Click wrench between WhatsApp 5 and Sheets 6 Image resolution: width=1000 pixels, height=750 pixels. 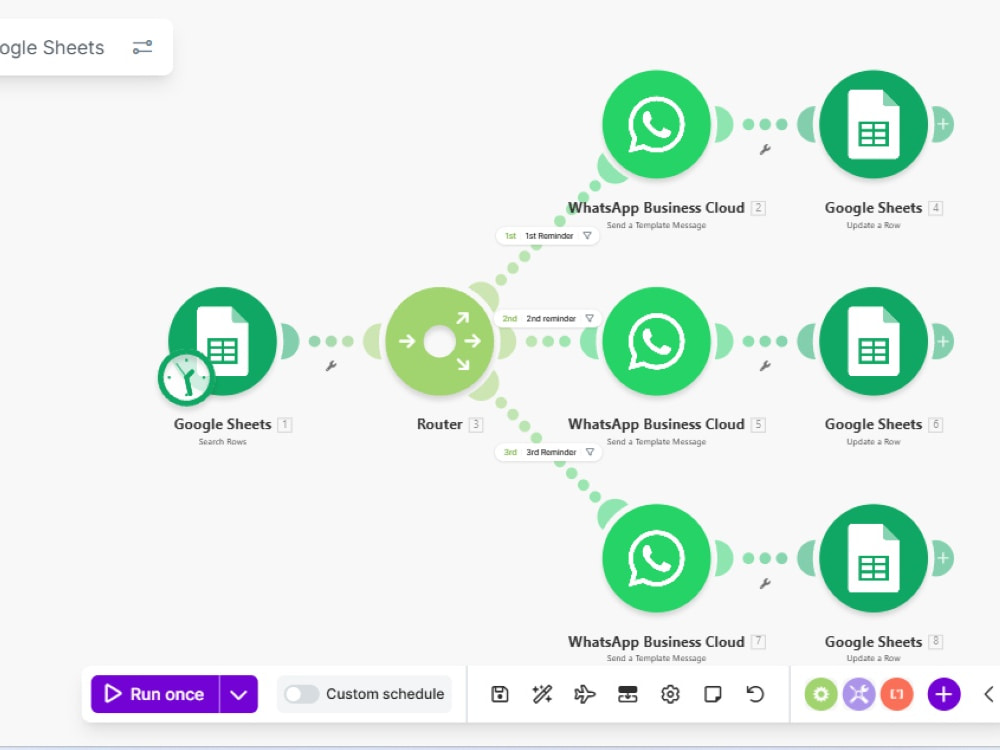point(765,365)
